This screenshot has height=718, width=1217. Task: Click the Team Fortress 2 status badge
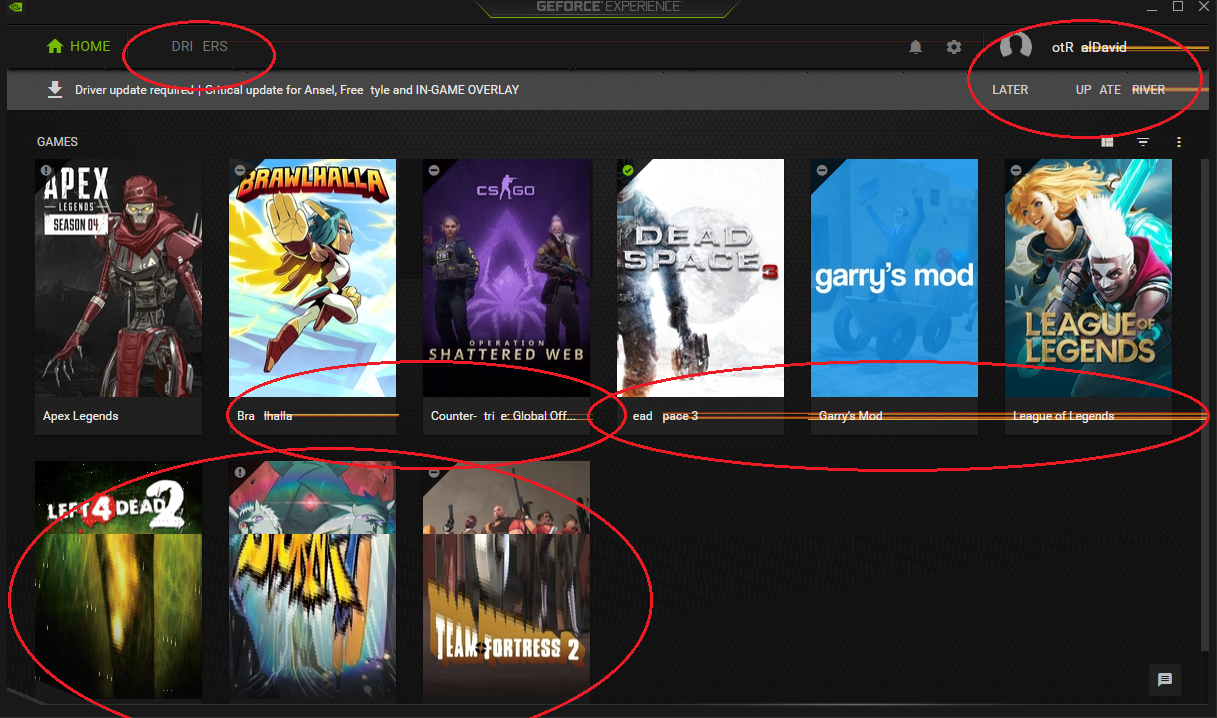pos(434,472)
